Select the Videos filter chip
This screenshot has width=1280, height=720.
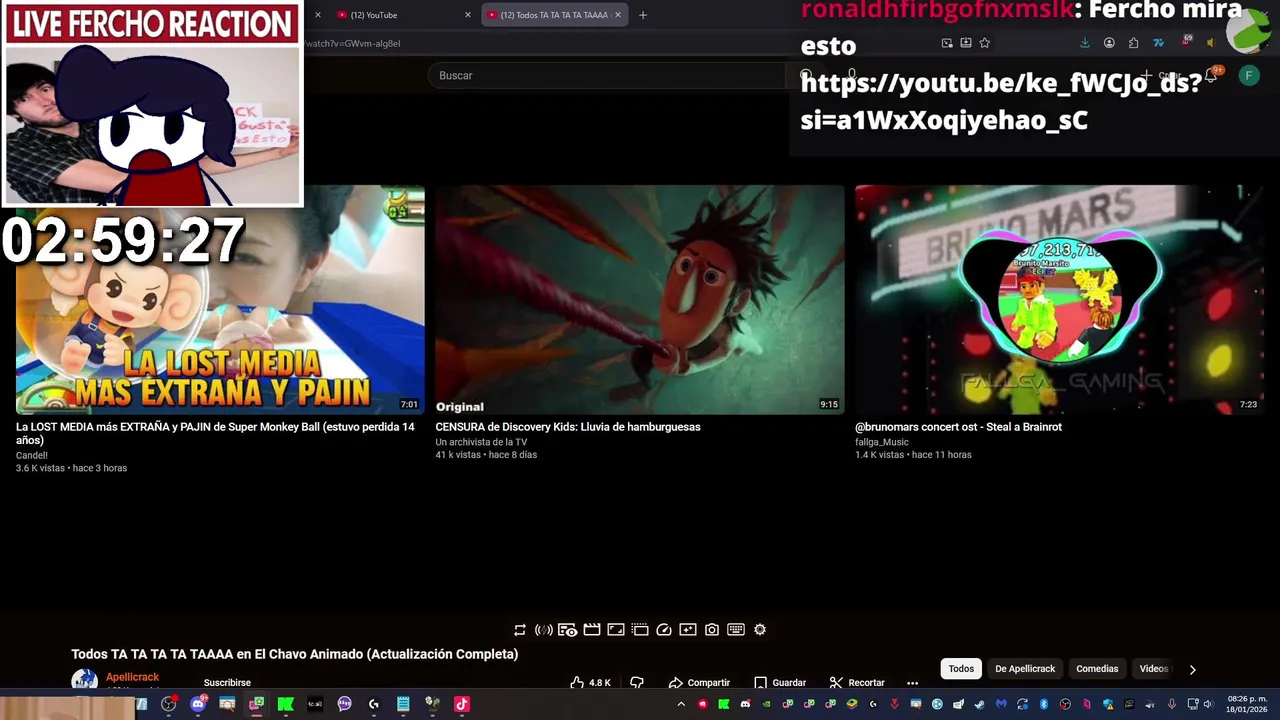click(1153, 669)
